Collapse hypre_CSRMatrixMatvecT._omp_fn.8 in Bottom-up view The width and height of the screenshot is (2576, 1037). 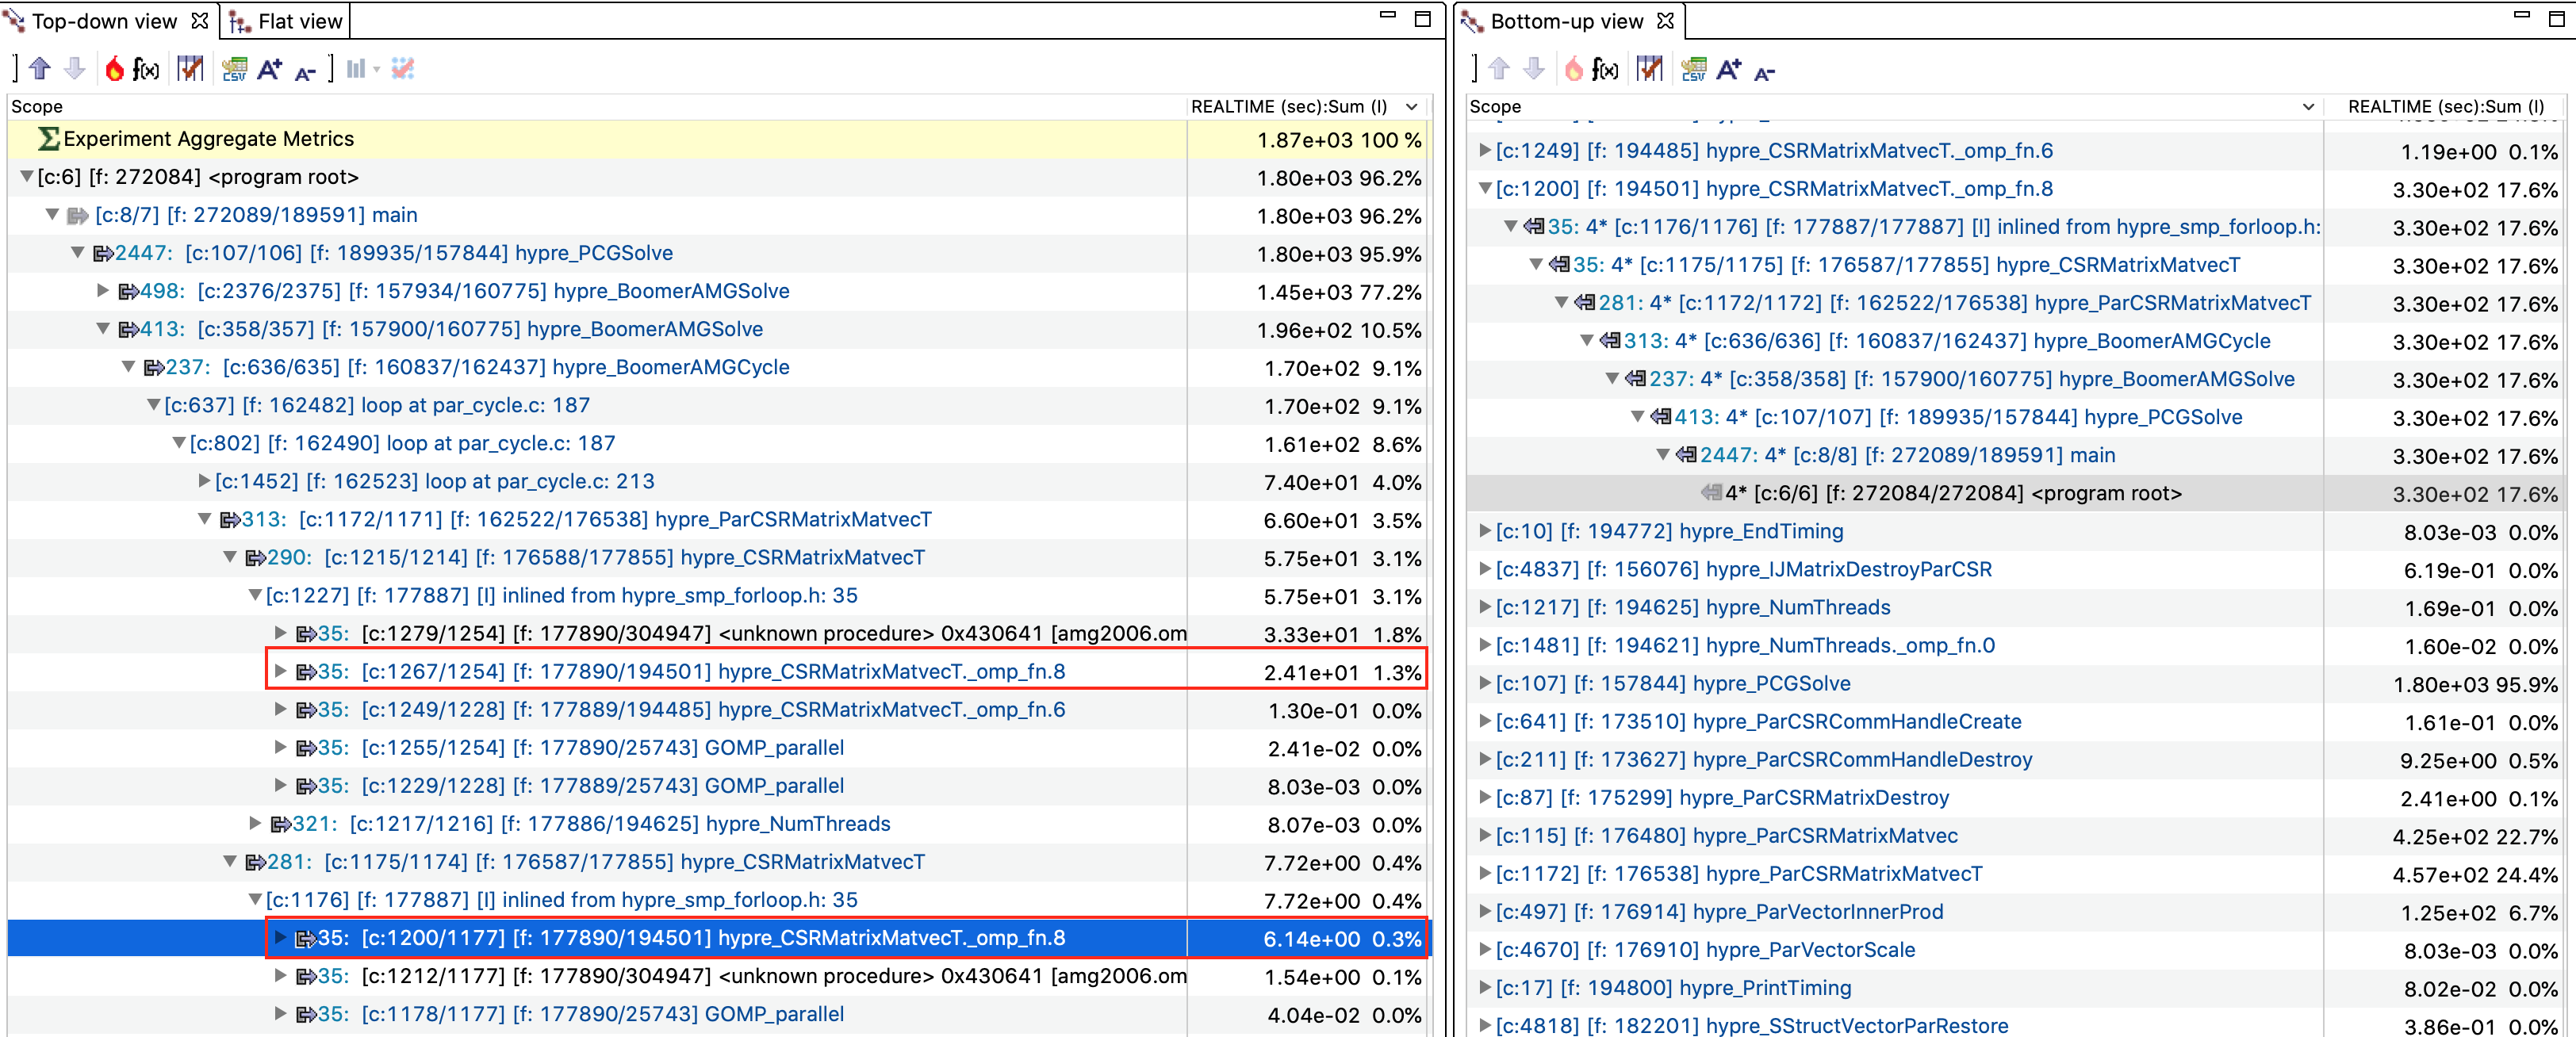[1485, 189]
